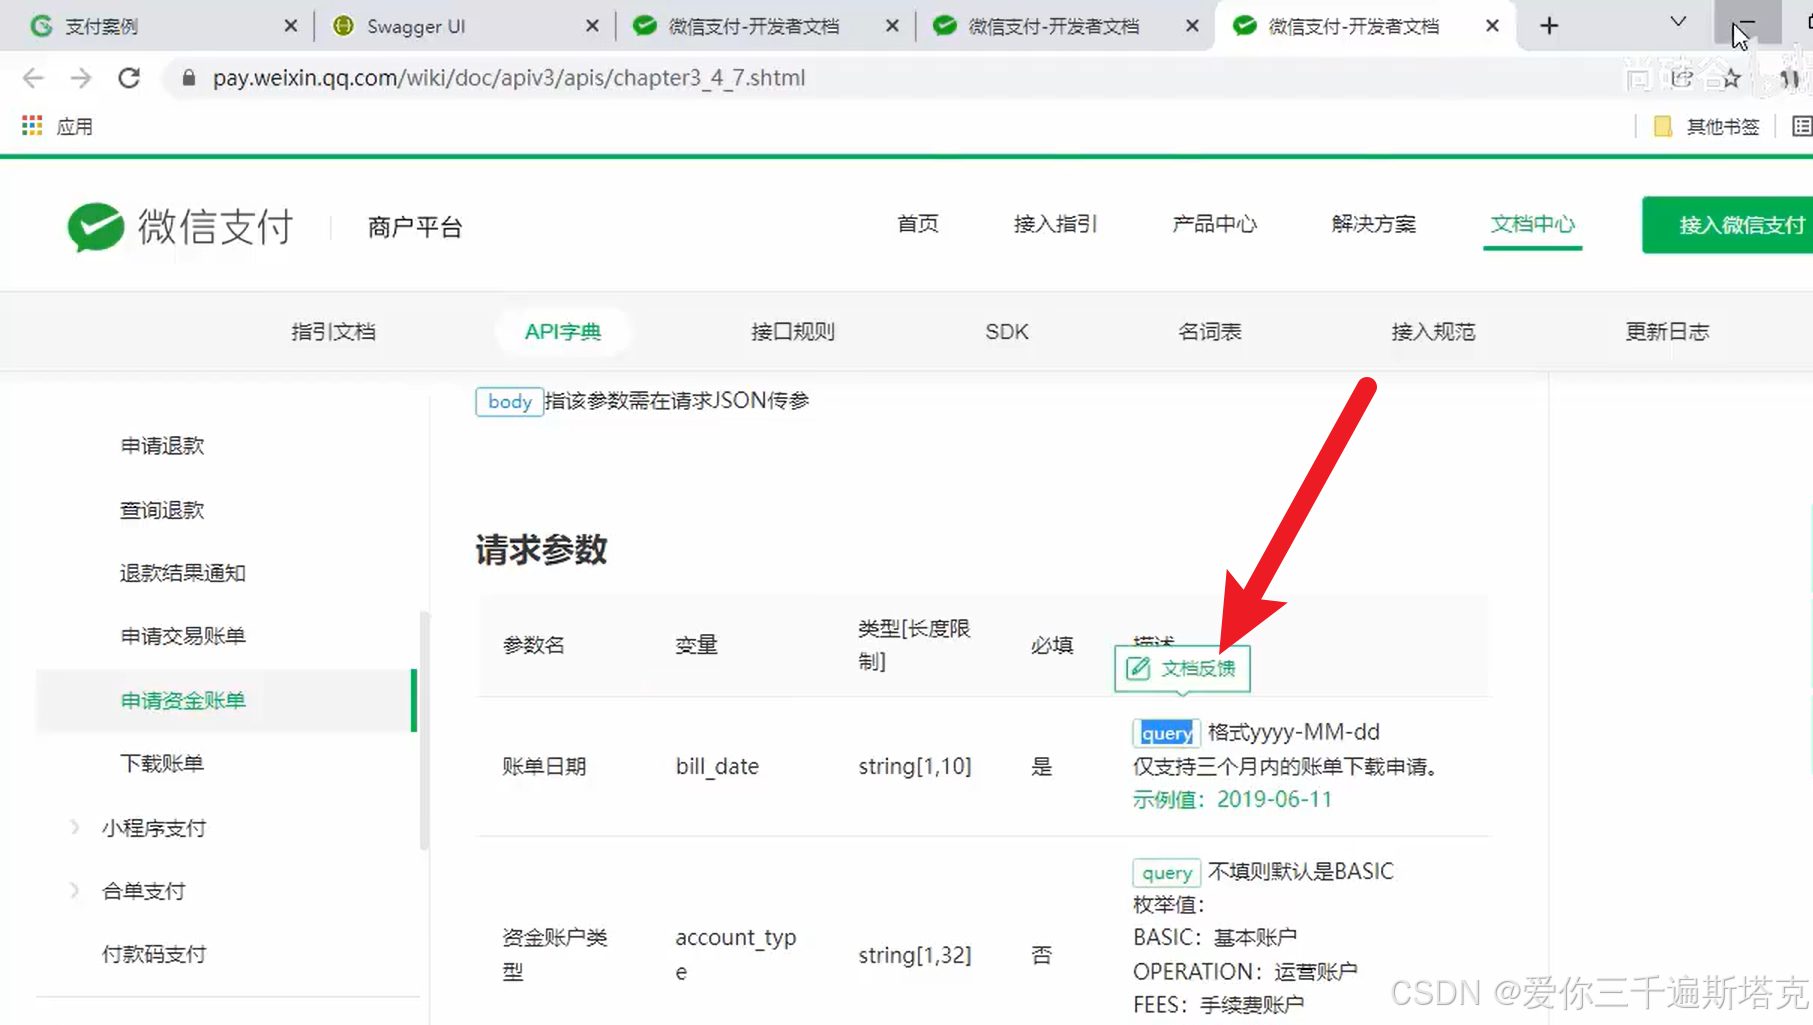Open 退款结果通知 in the sidebar
This screenshot has height=1025, width=1813.
coord(183,573)
